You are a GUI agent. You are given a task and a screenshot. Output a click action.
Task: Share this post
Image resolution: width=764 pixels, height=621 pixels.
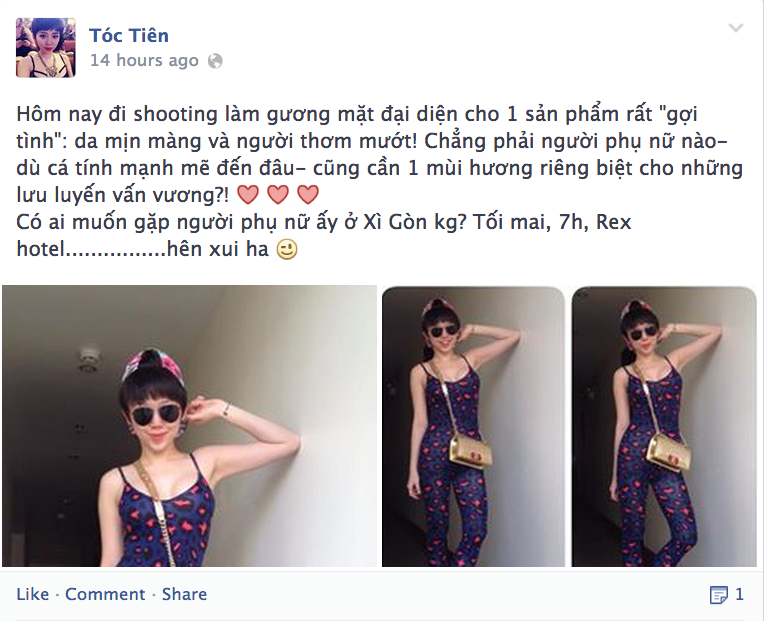pos(184,594)
